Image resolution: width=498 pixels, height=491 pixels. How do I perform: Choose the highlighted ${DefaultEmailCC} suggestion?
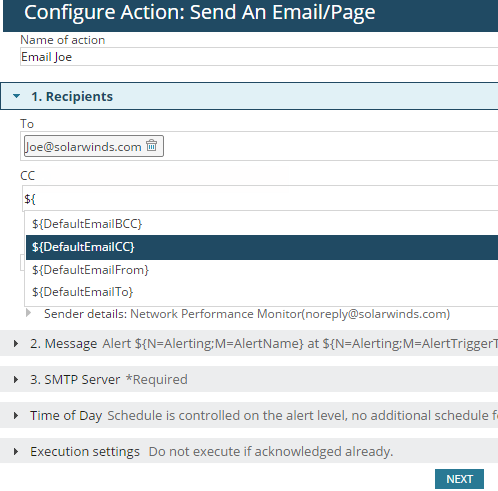tap(262, 247)
